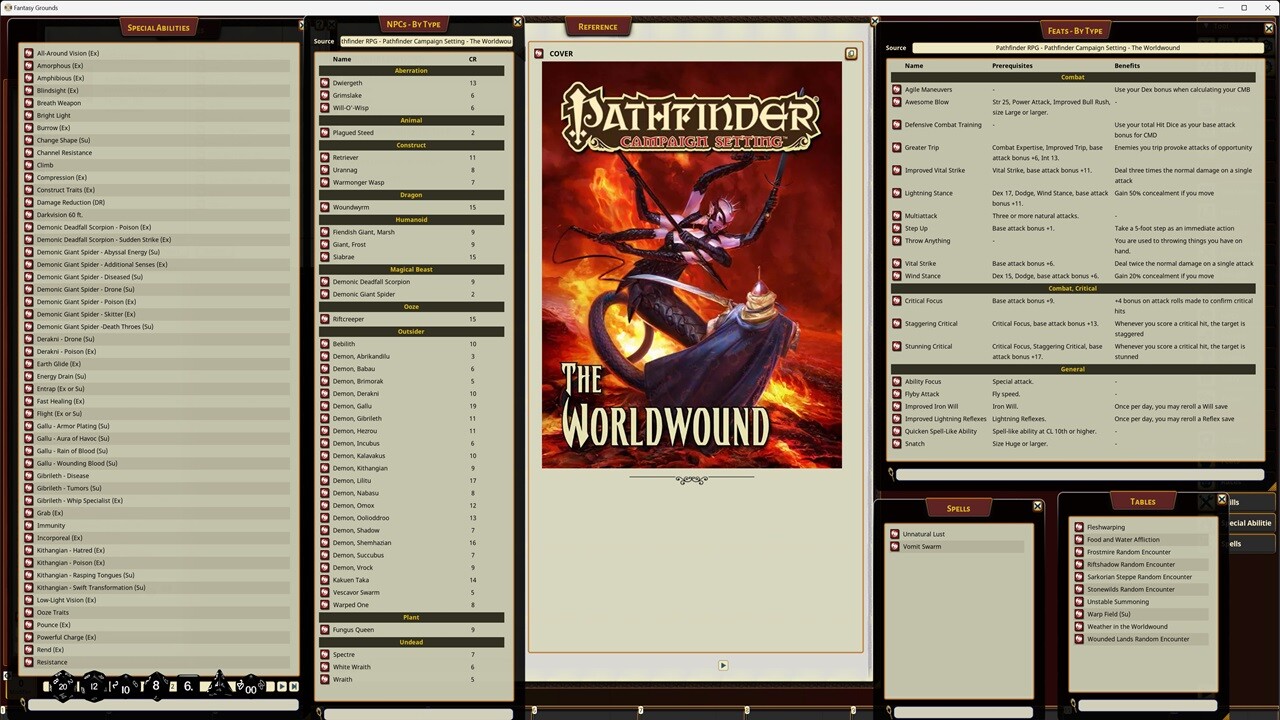
Task: Roll the d10 die from the dice bar
Action: (124, 686)
